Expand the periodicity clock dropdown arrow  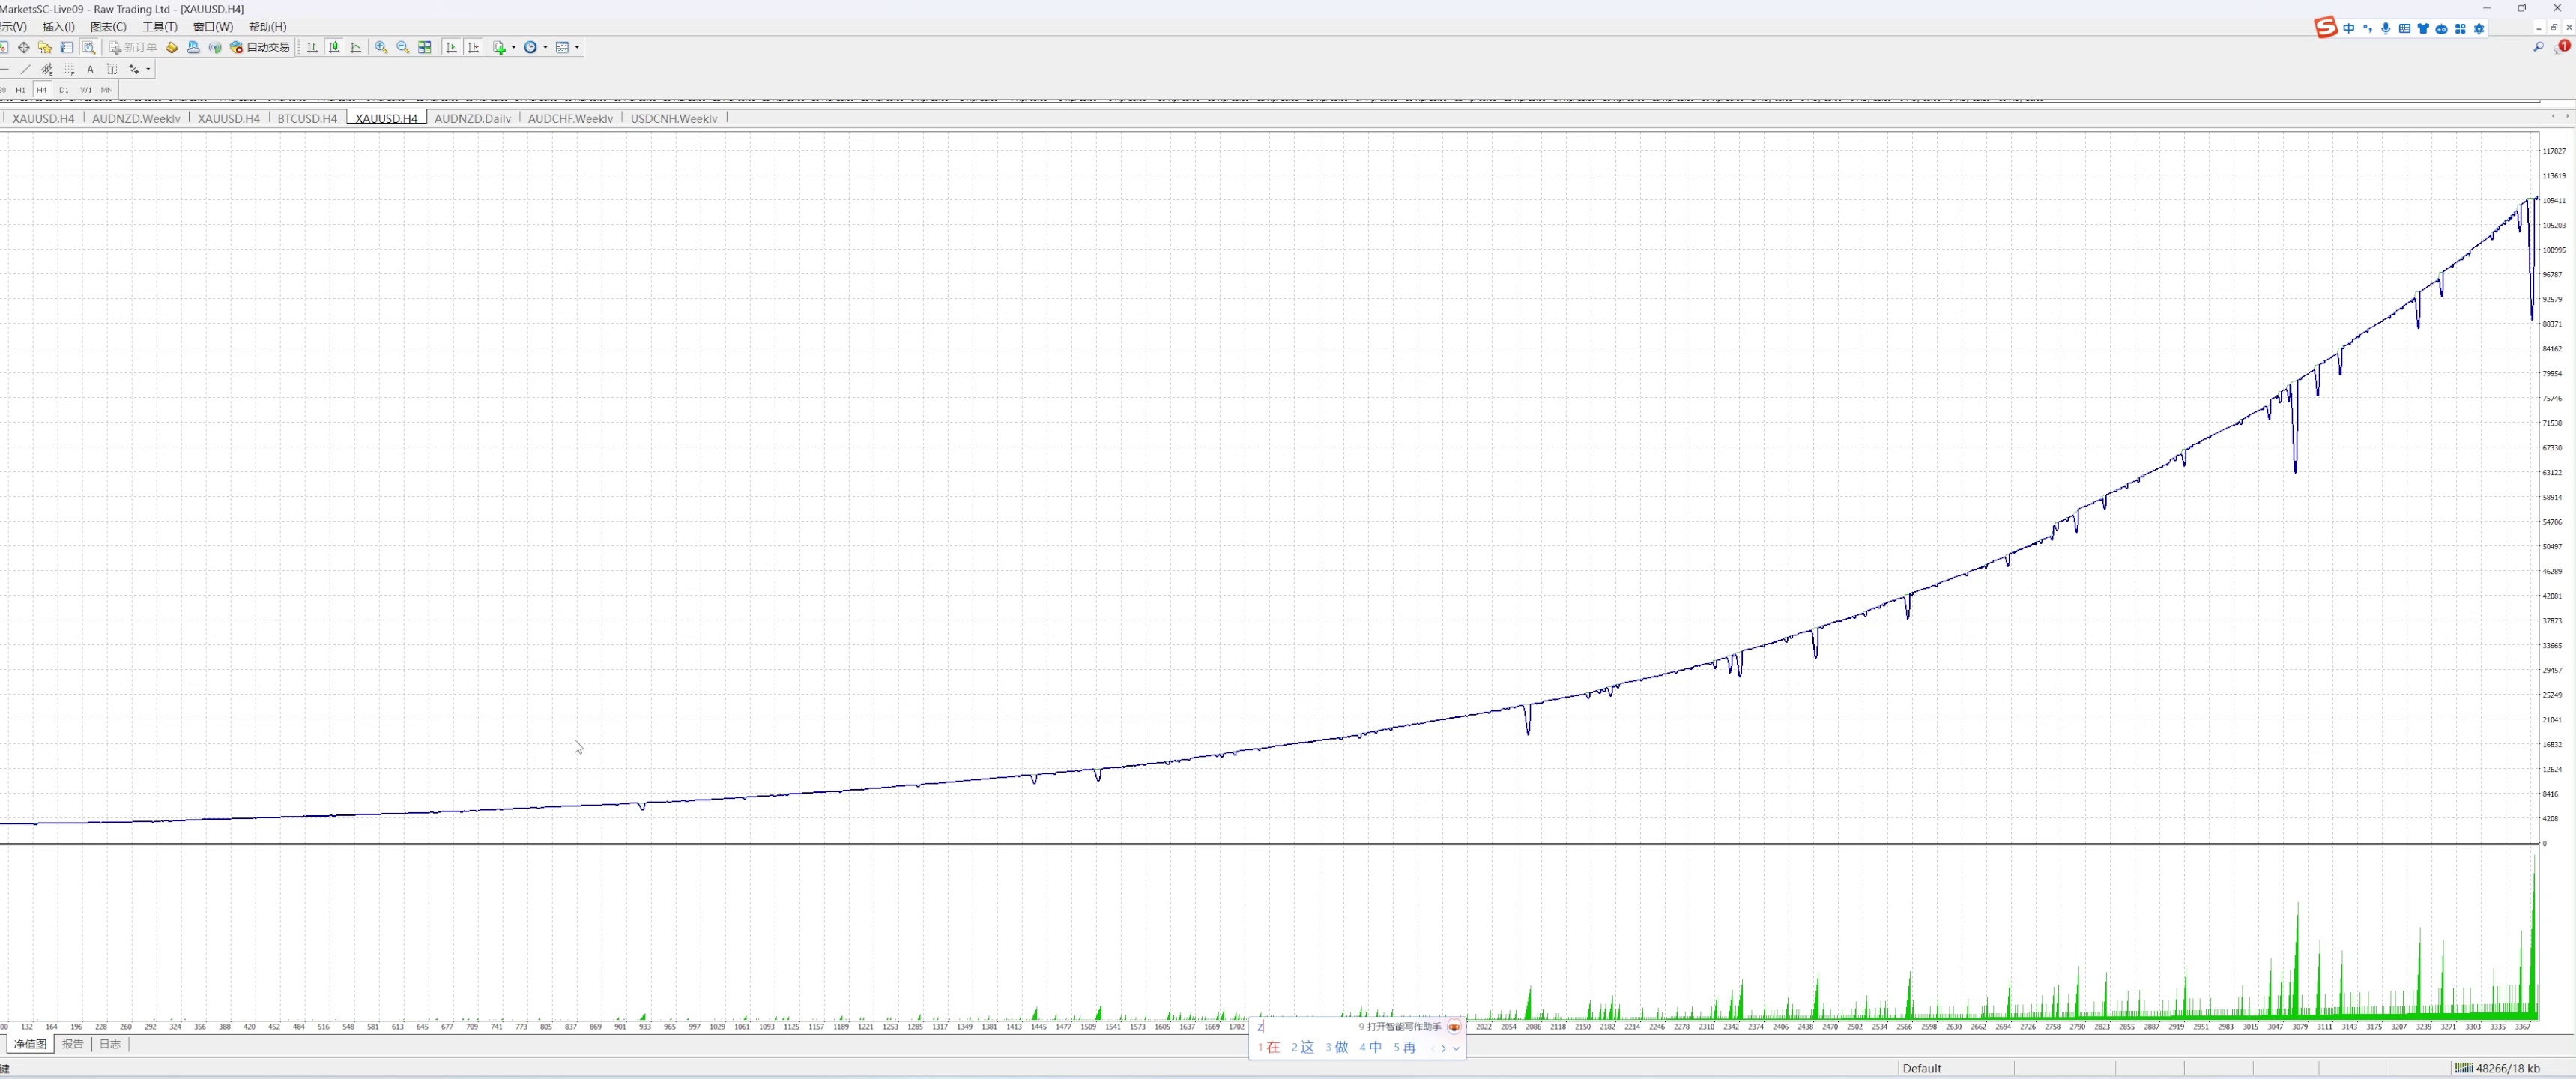[545, 48]
